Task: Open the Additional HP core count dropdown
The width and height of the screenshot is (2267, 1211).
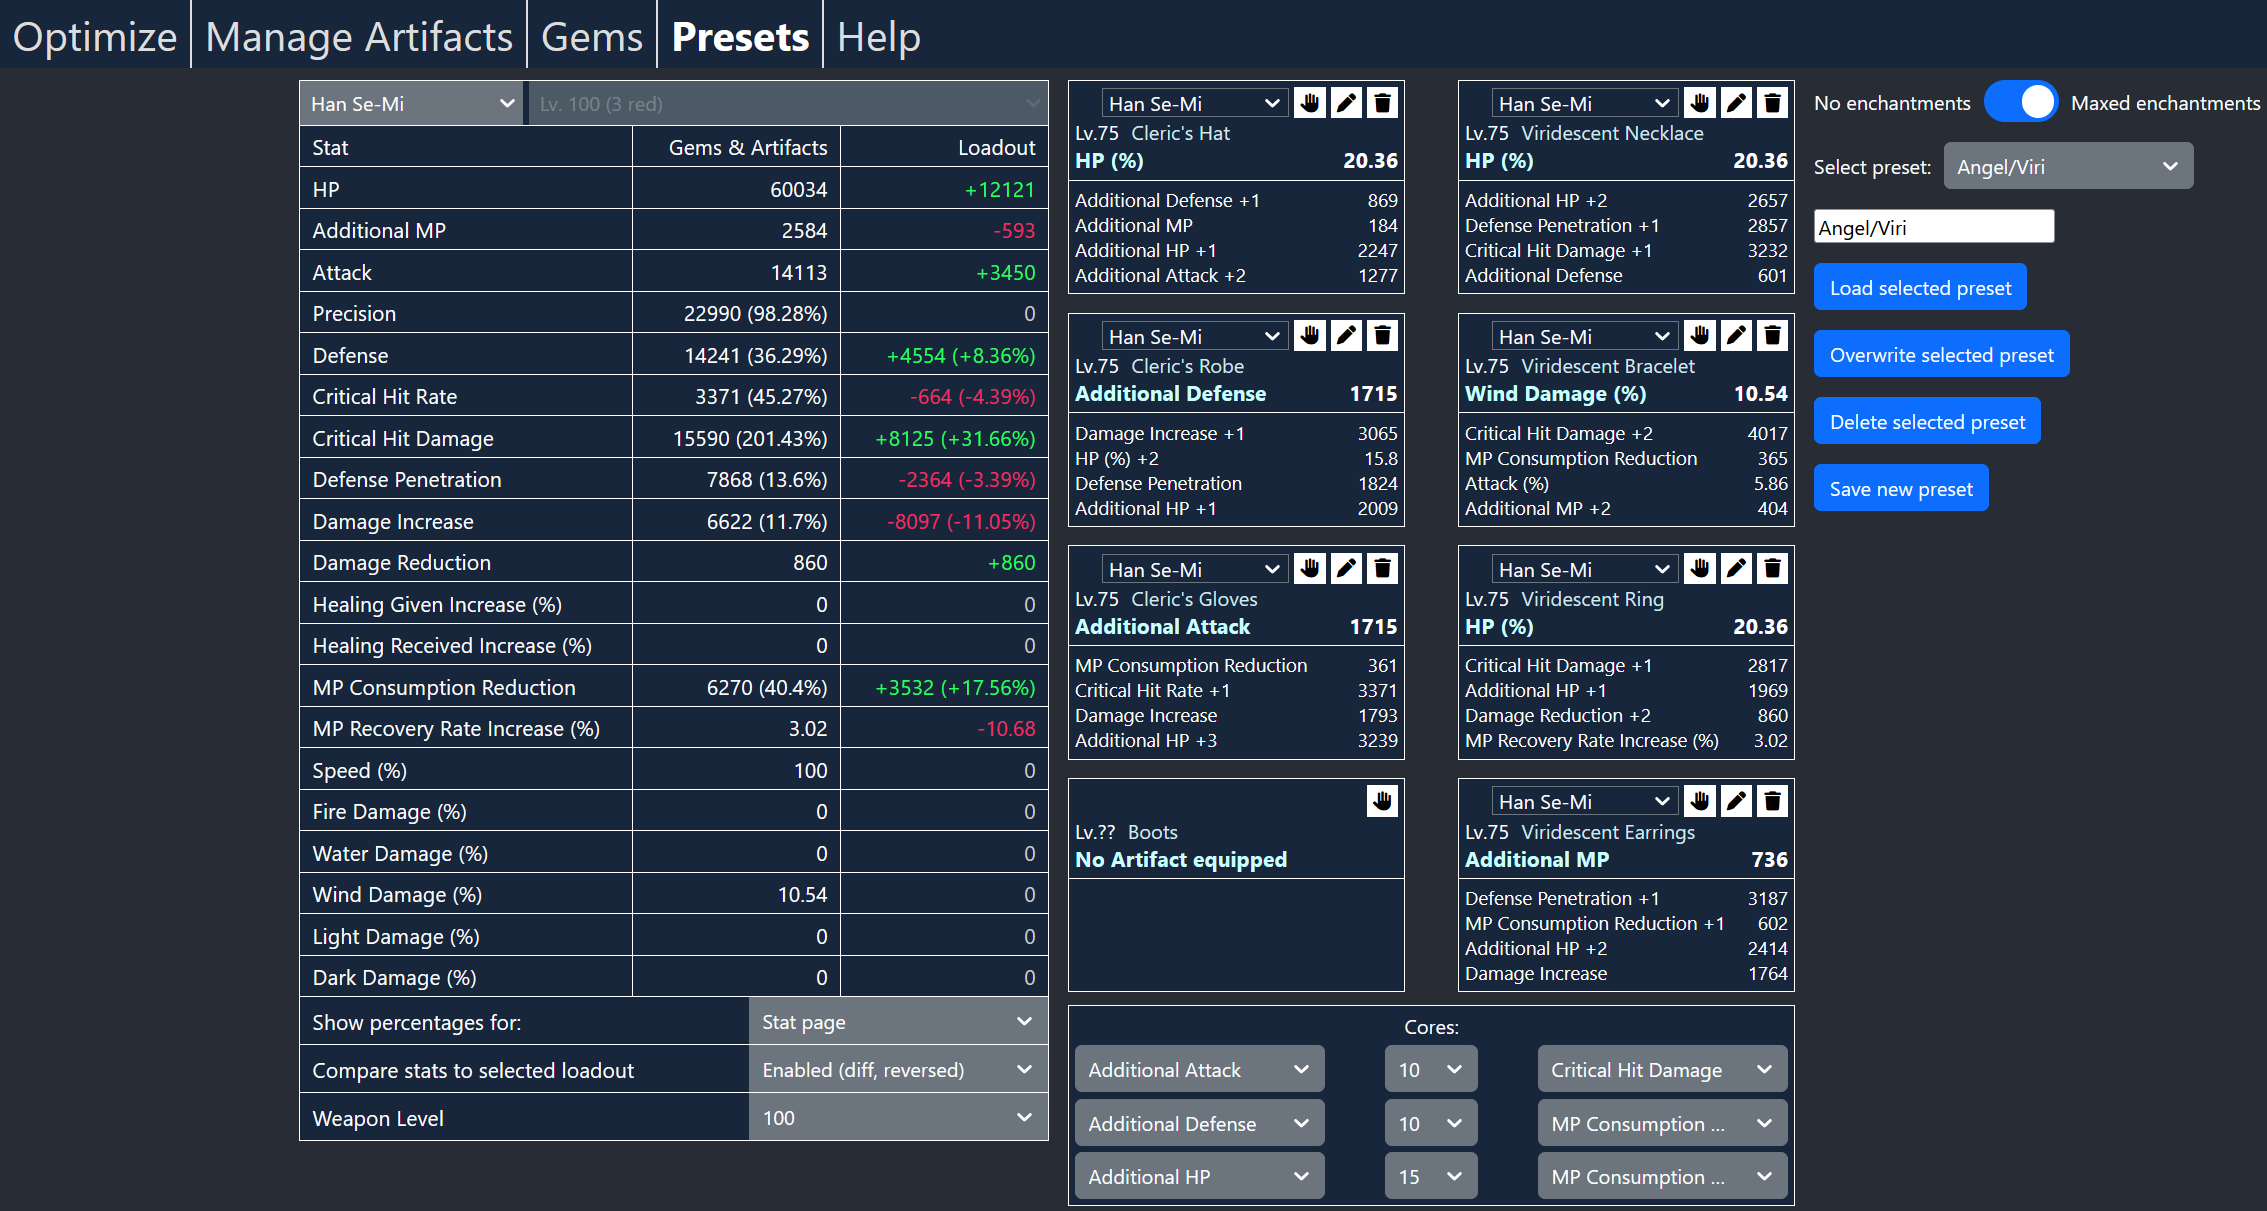Action: tap(1430, 1176)
